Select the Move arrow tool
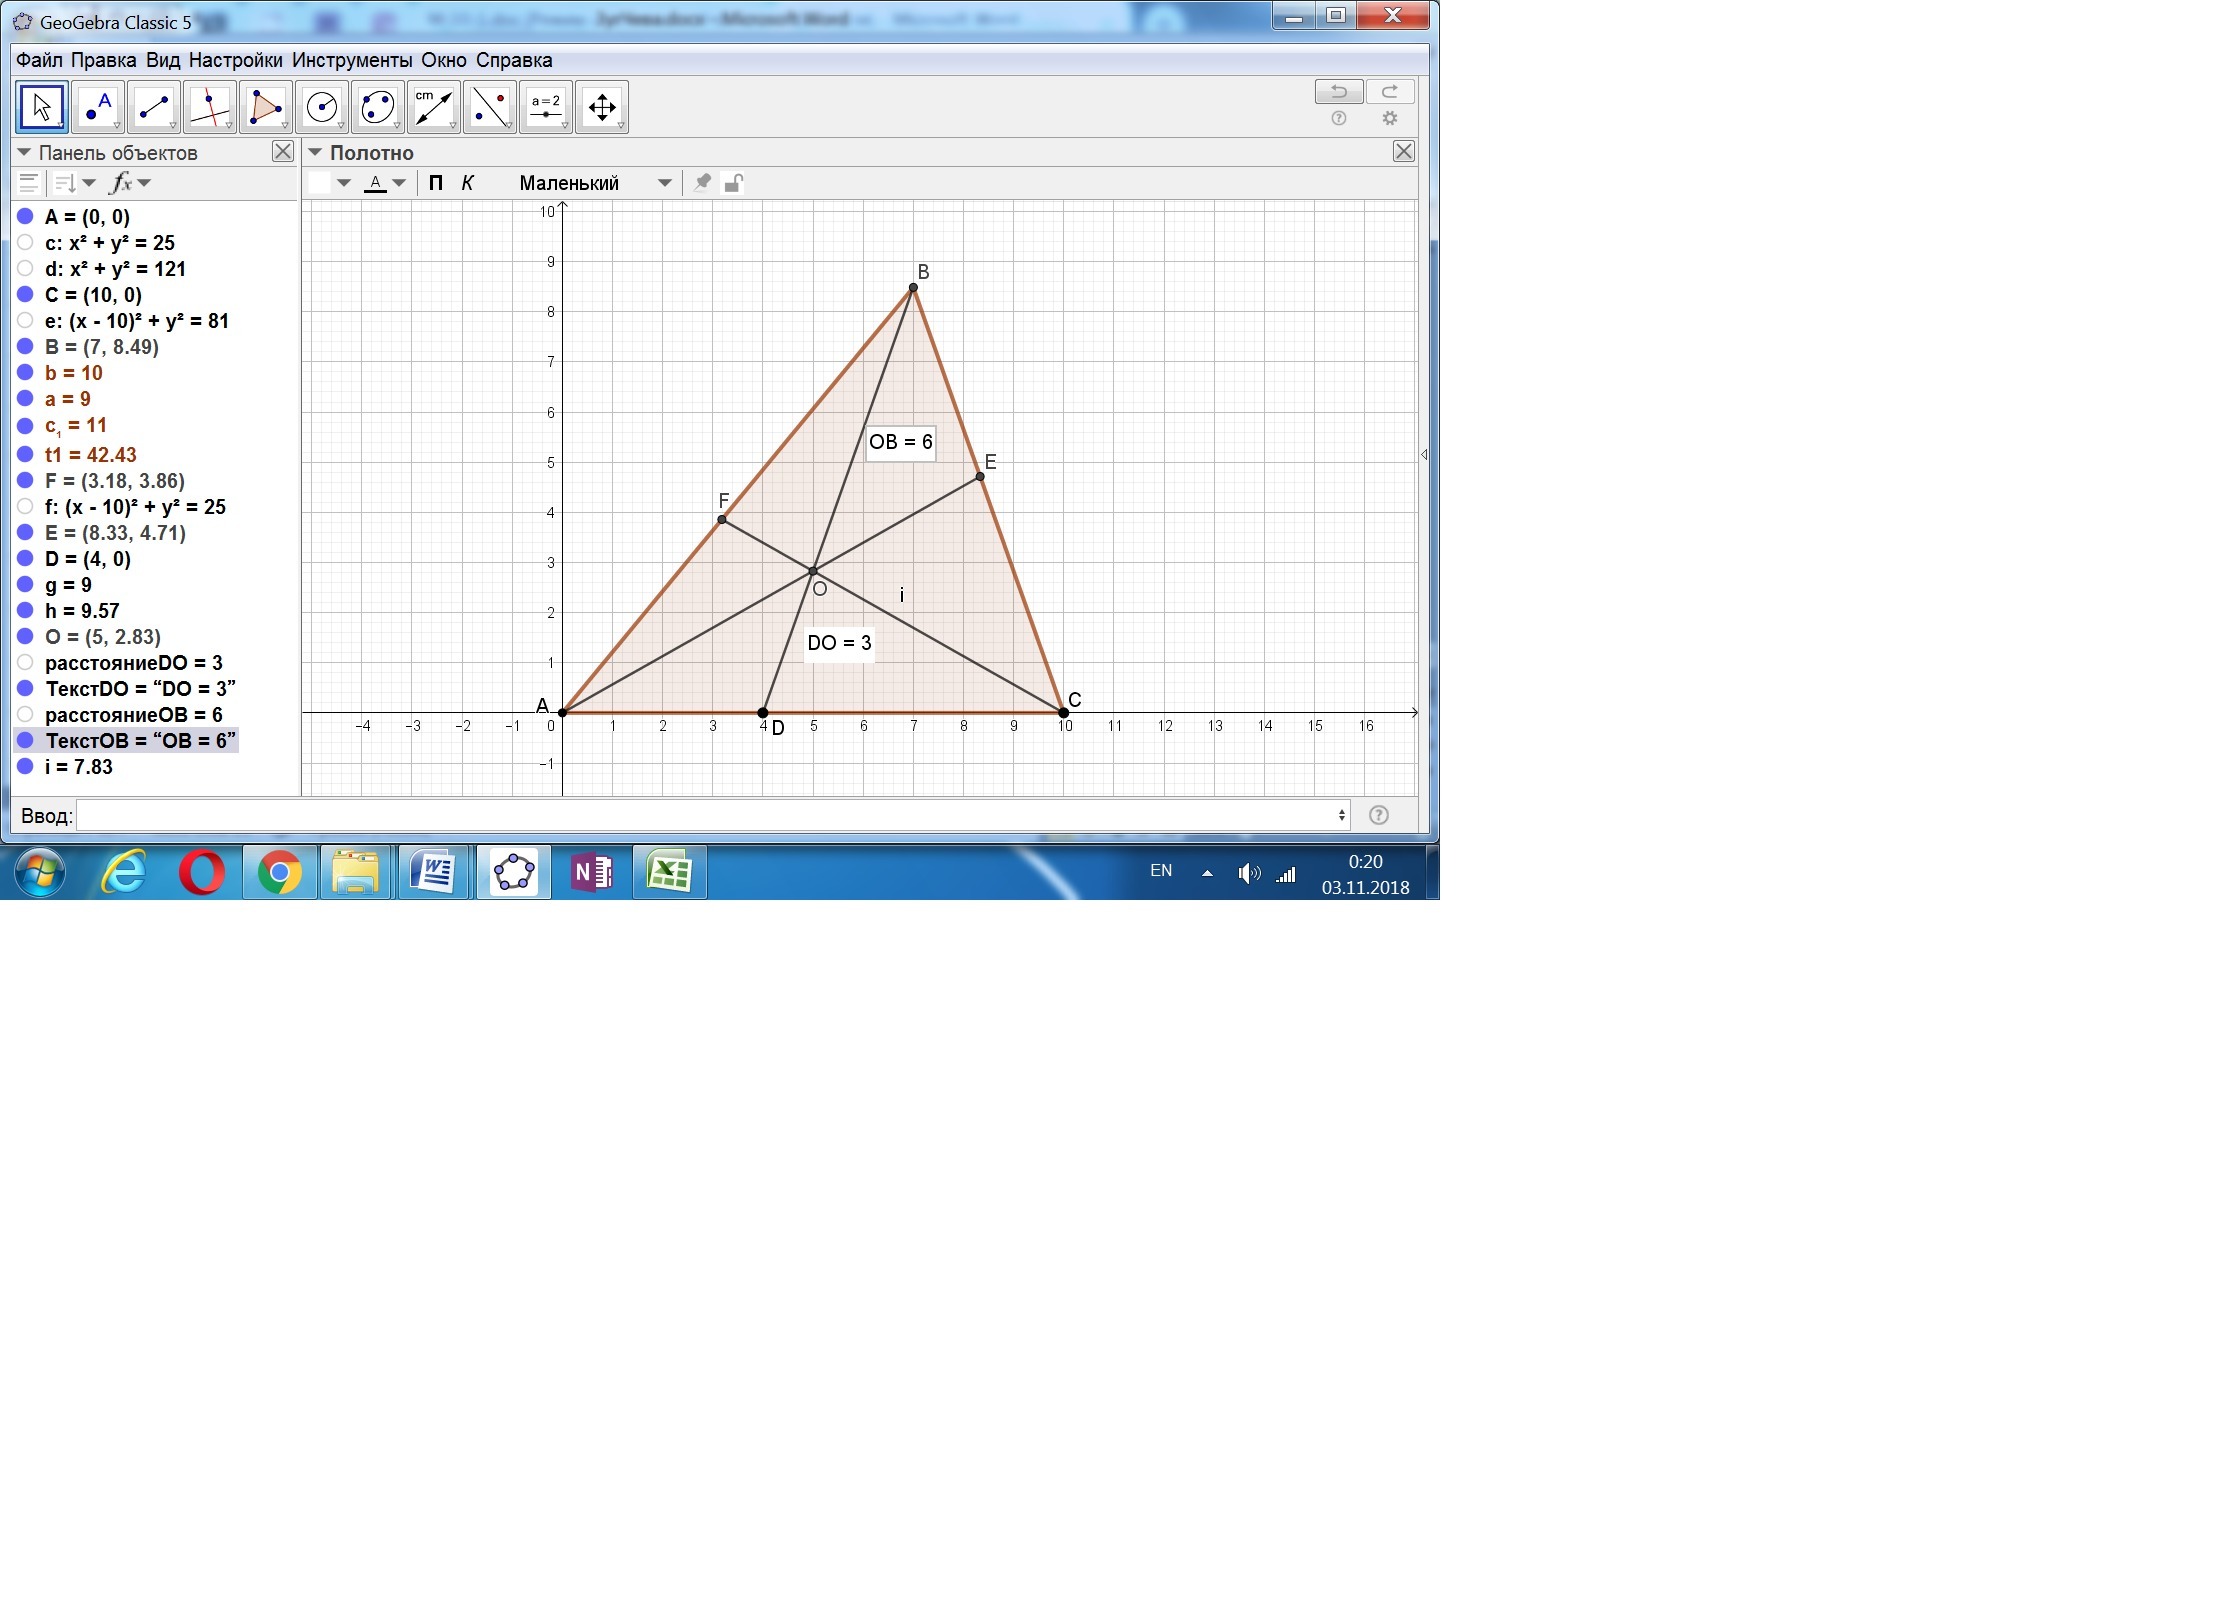The width and height of the screenshot is (2236, 1624). click(41, 107)
